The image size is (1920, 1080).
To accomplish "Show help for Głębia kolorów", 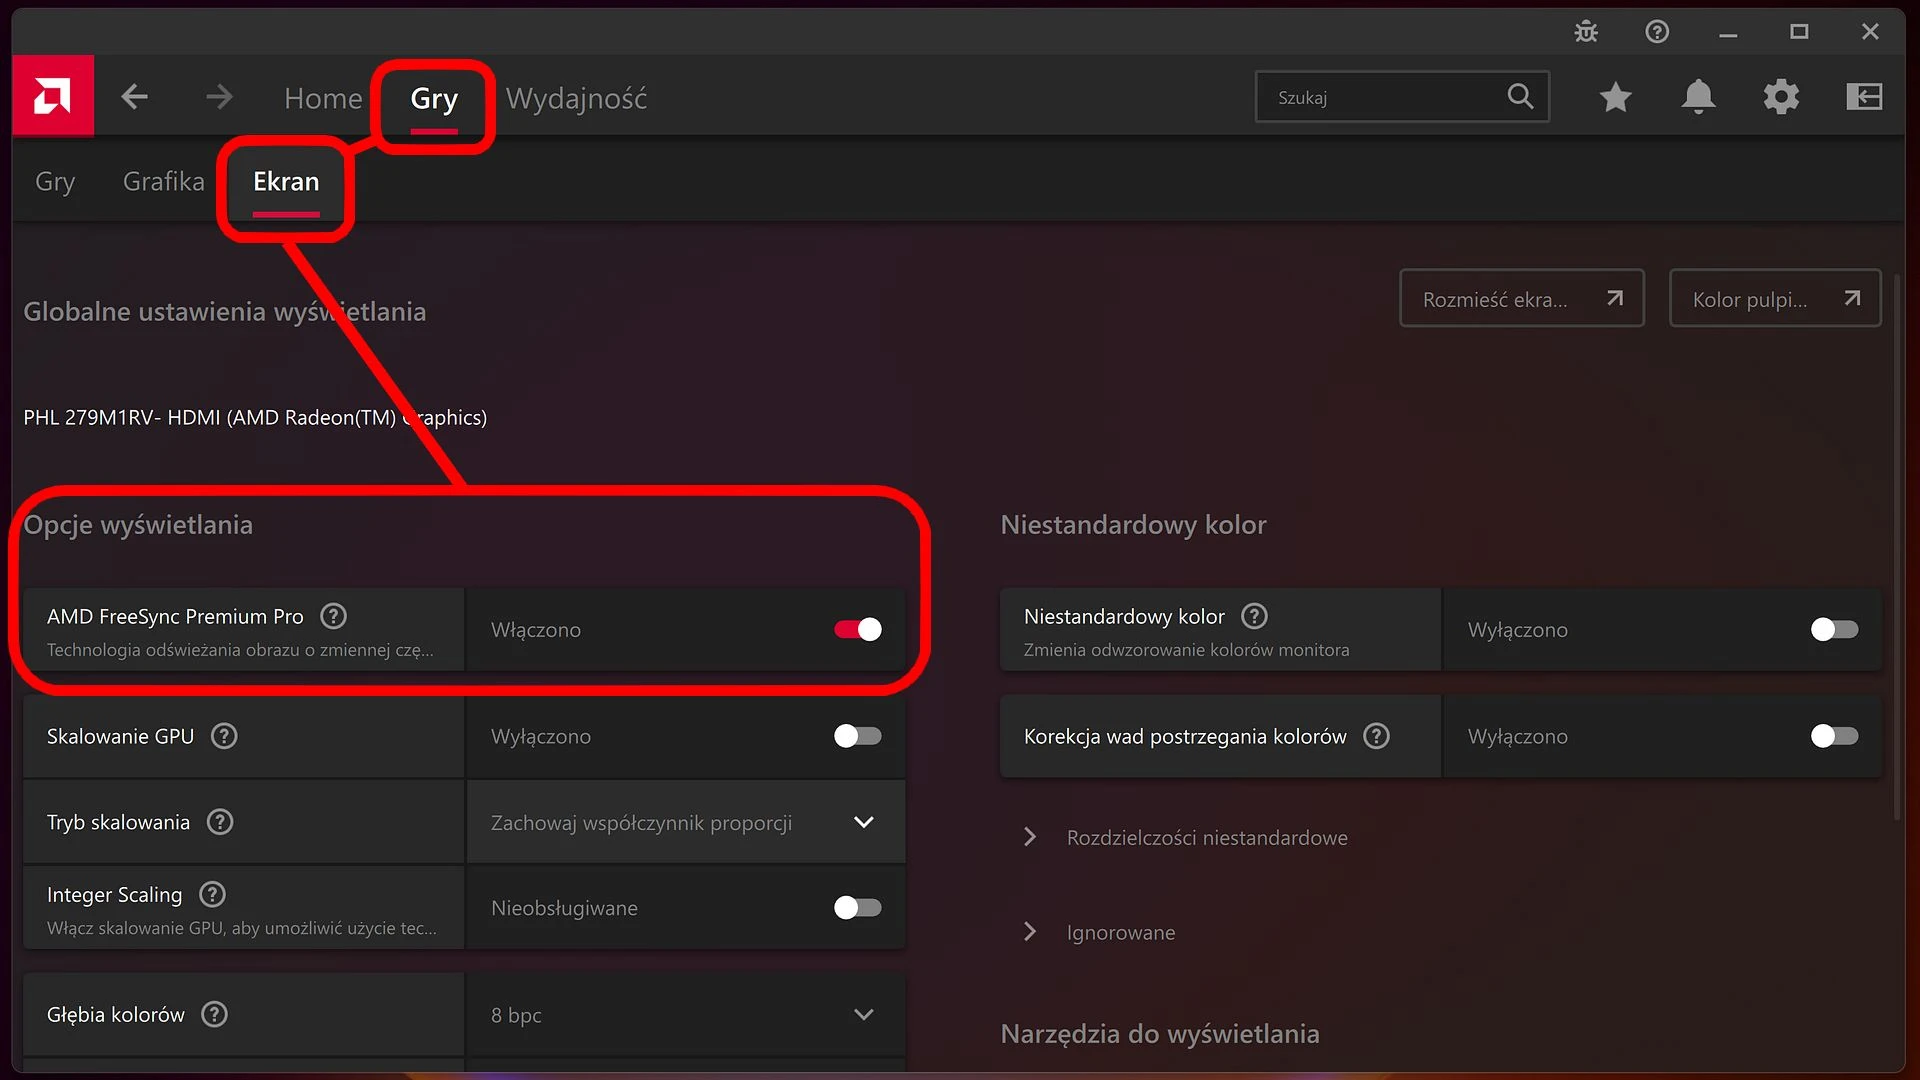I will coord(214,1014).
